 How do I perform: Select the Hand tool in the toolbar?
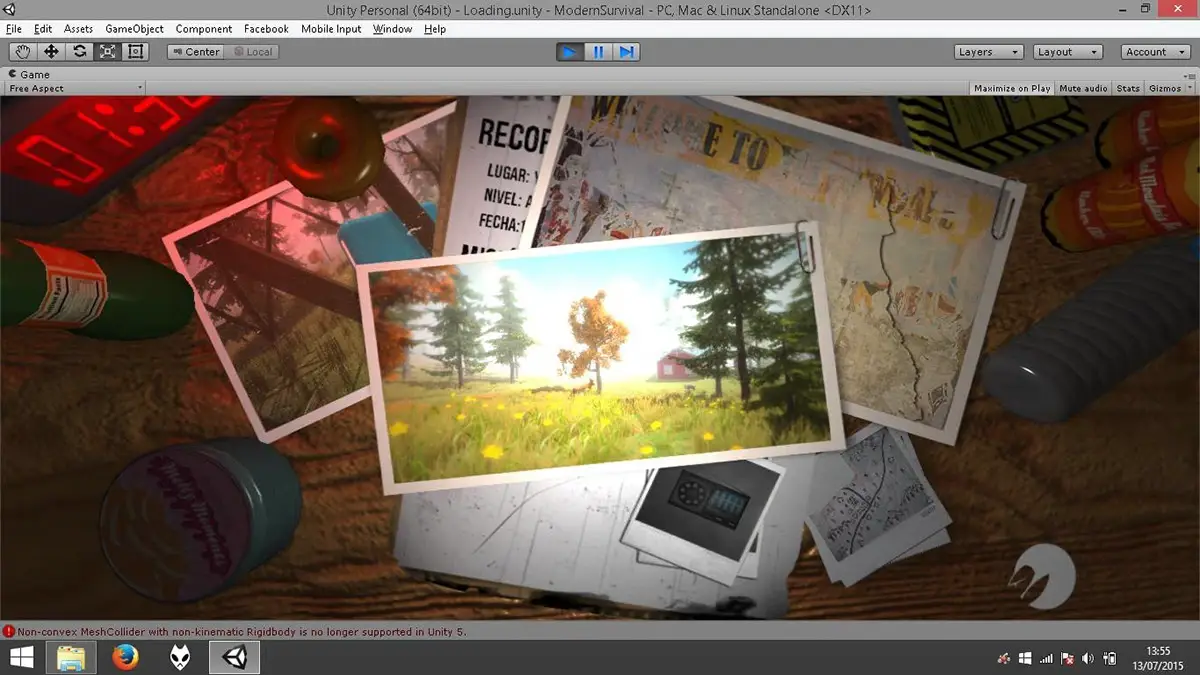point(23,52)
